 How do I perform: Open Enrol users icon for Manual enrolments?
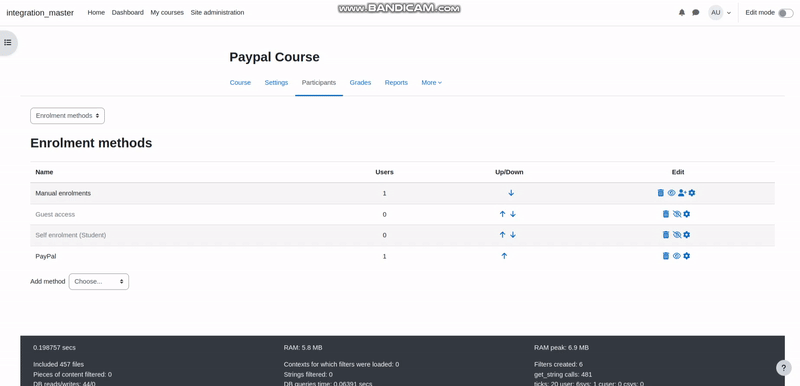pos(682,193)
